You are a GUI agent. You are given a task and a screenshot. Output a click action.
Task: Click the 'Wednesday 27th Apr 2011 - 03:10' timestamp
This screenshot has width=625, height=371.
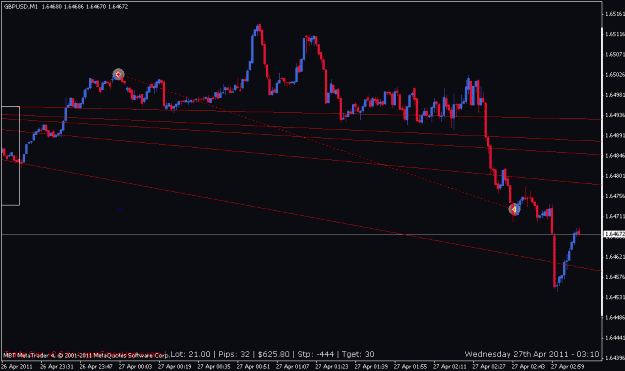click(531, 354)
